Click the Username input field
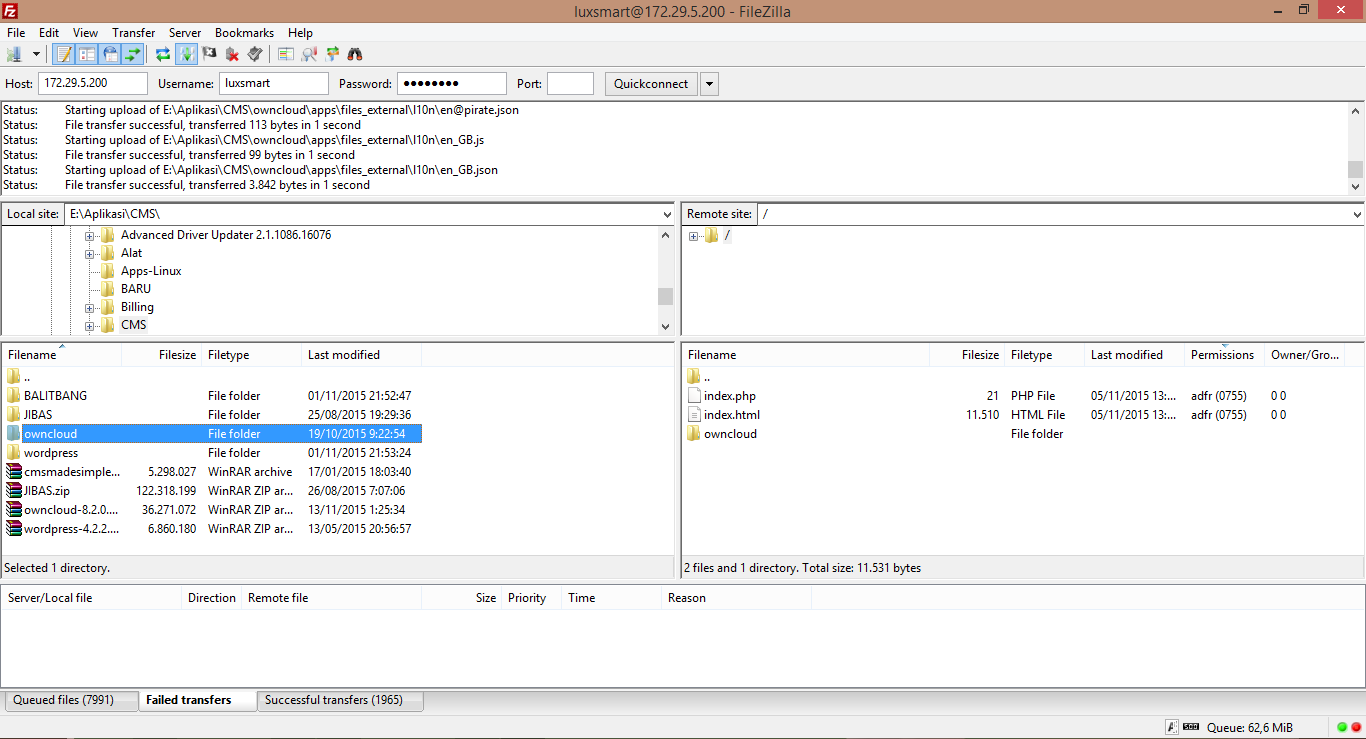The height and width of the screenshot is (739, 1366). 274,84
